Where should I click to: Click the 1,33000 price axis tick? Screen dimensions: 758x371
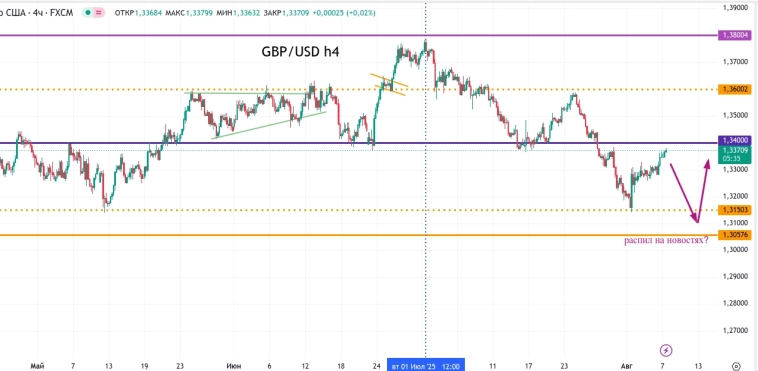coord(736,169)
